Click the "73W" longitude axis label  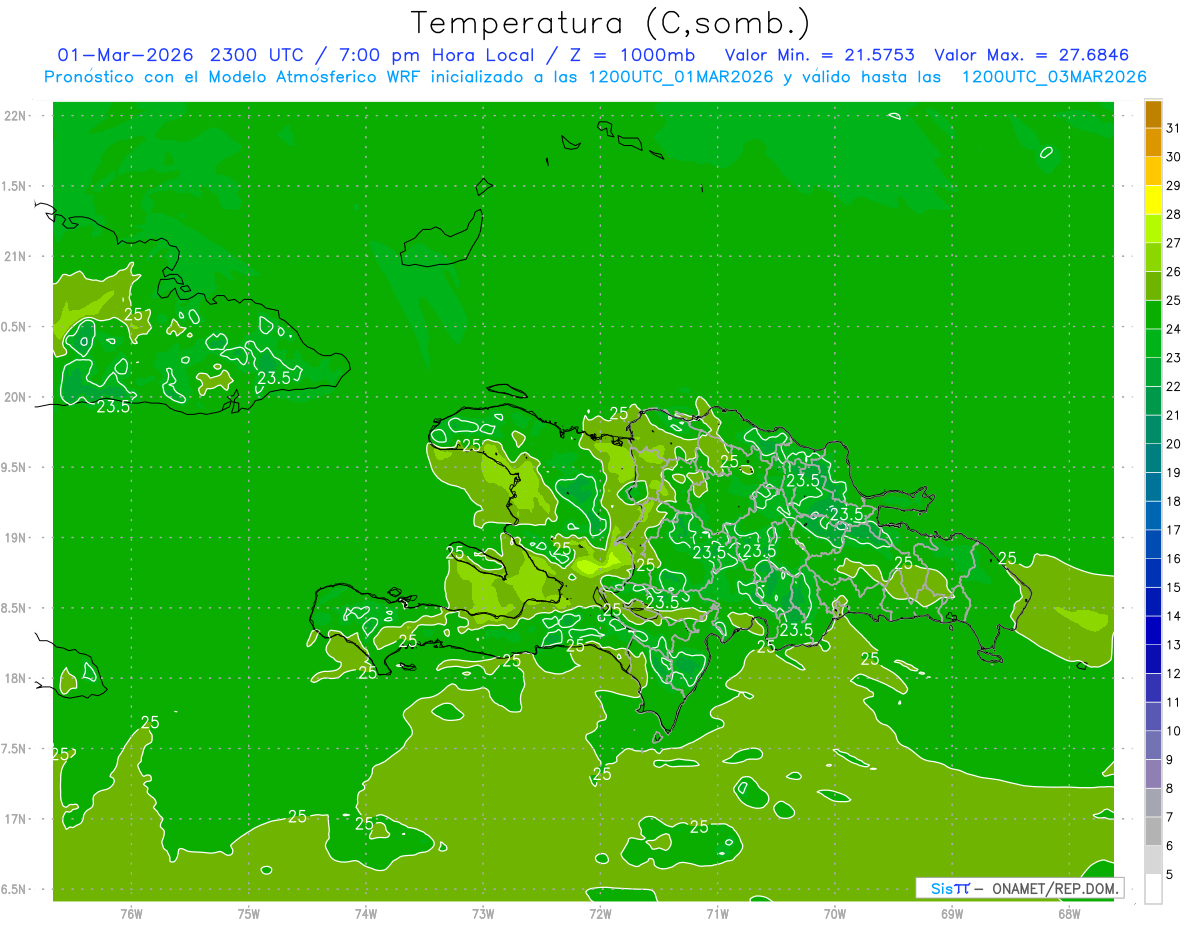tap(483, 914)
